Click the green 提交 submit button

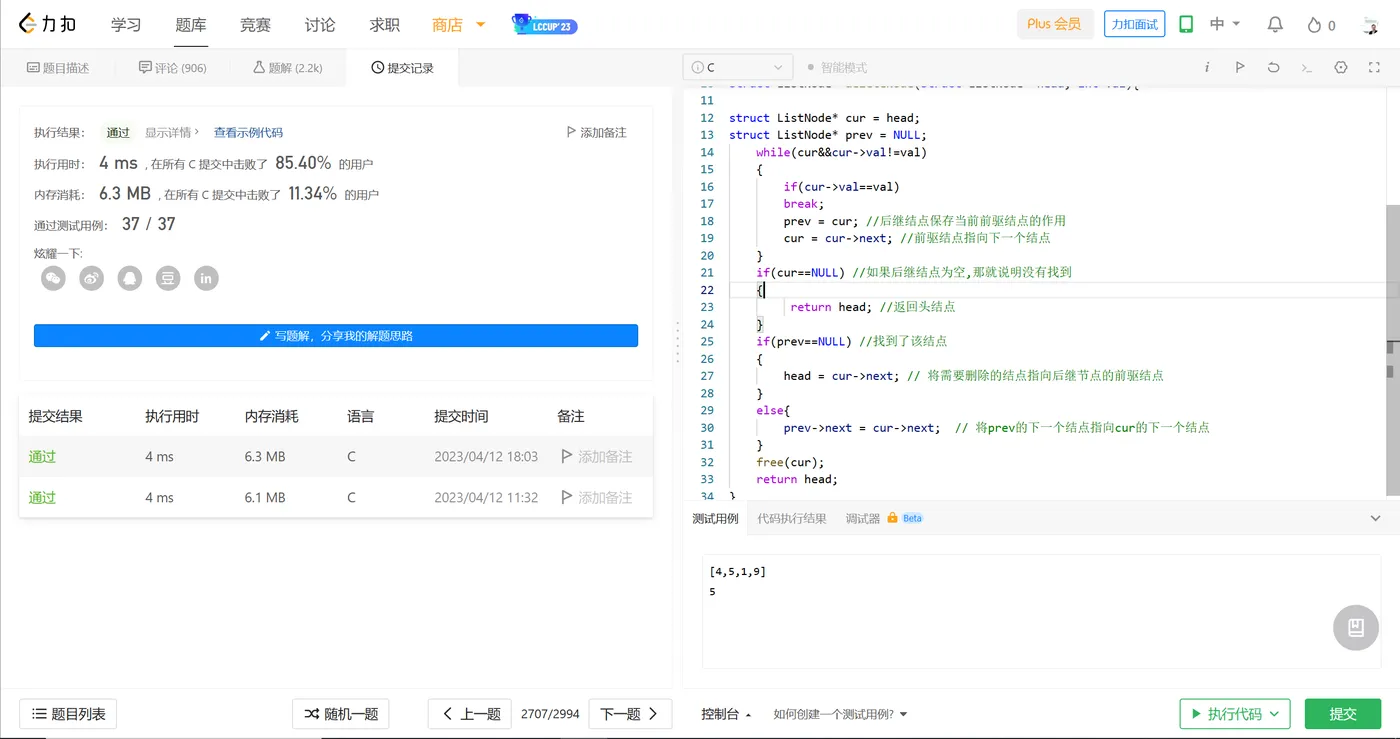(1343, 714)
